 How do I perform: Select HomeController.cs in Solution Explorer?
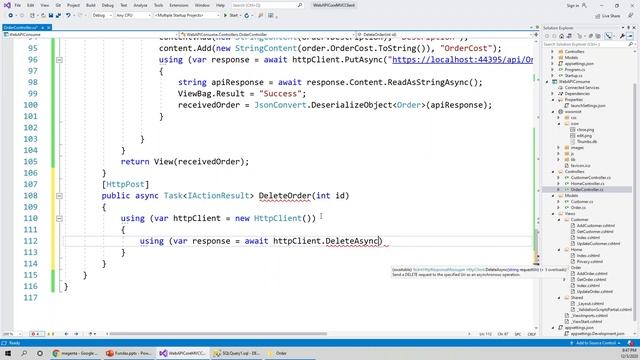click(587, 184)
